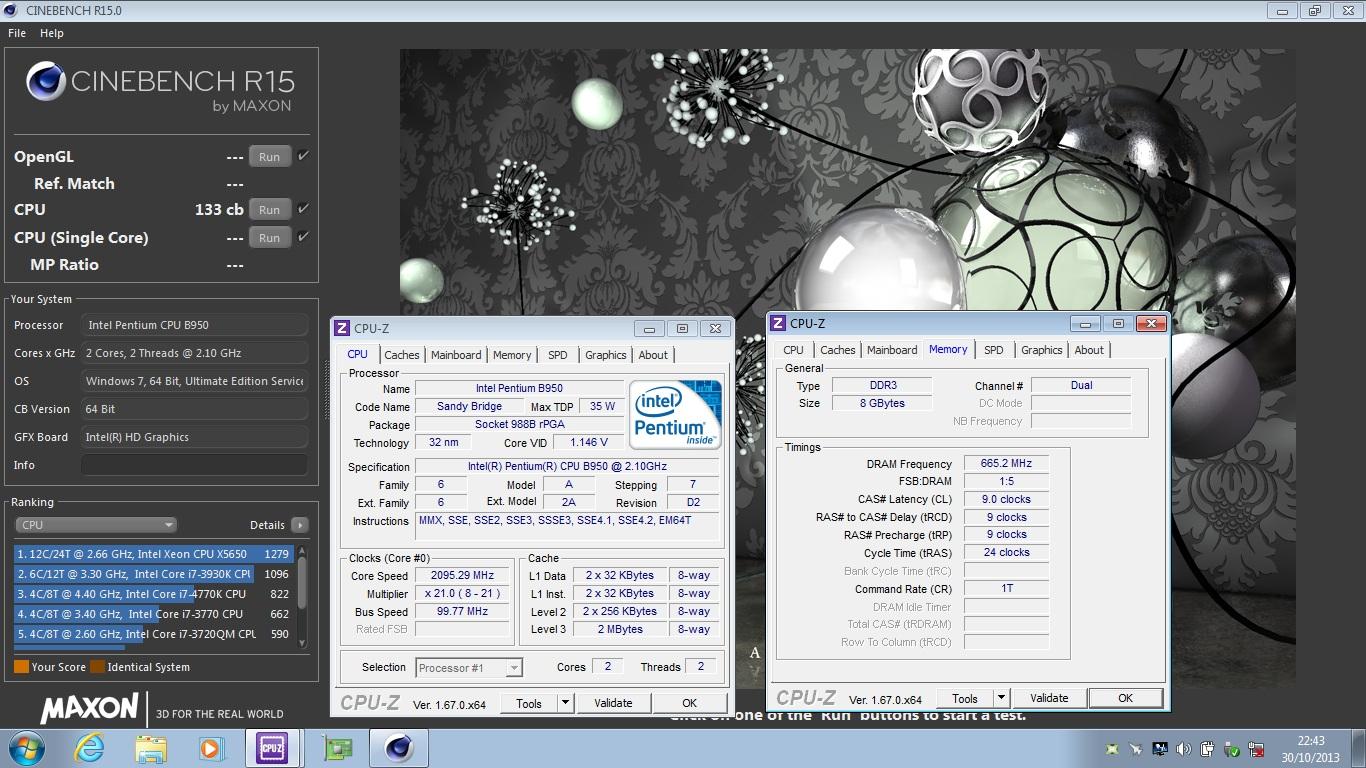Toggle the CPU test checkmark
Image resolution: width=1366 pixels, height=768 pixels.
(303, 209)
